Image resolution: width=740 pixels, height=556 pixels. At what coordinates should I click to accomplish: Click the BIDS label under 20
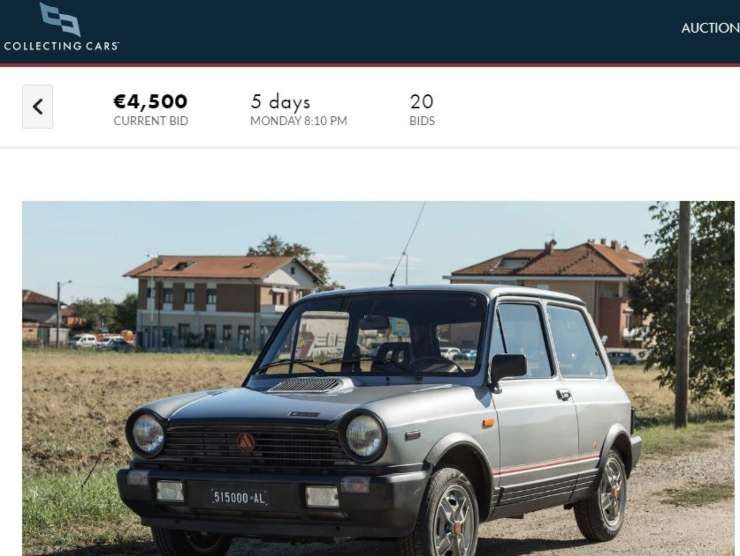(422, 121)
